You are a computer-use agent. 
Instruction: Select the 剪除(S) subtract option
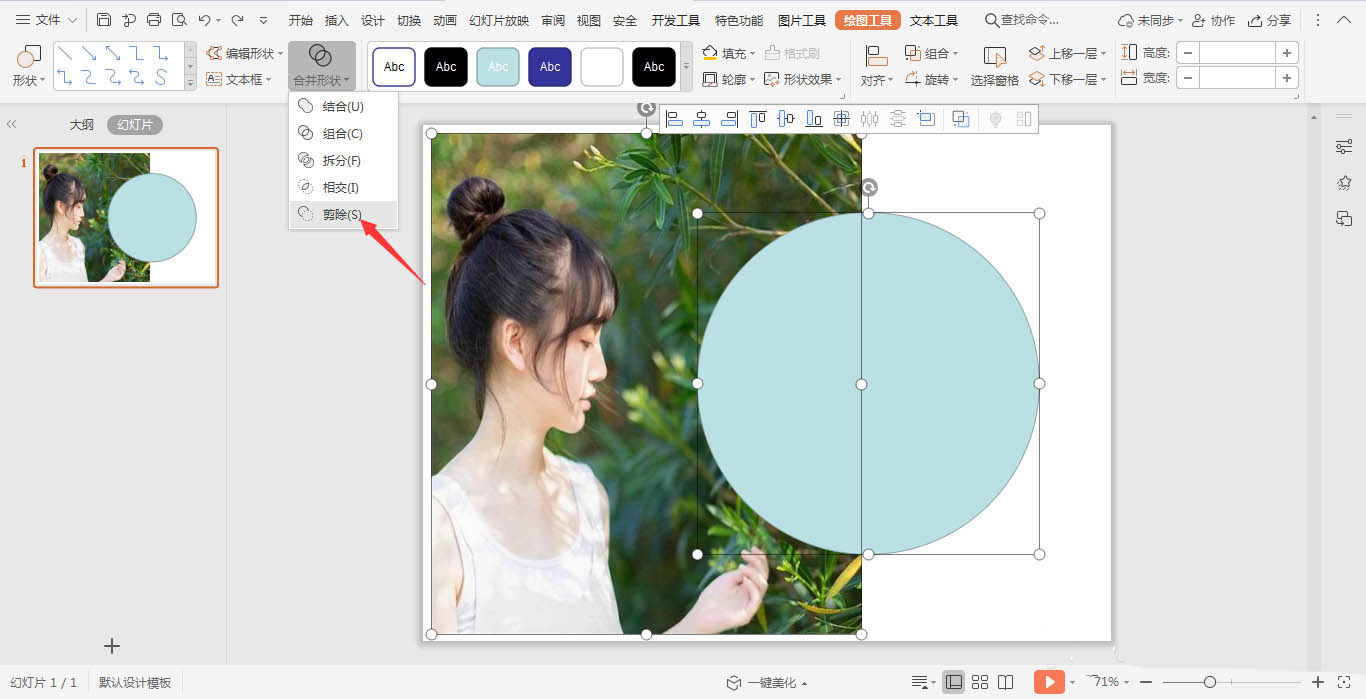tap(343, 214)
